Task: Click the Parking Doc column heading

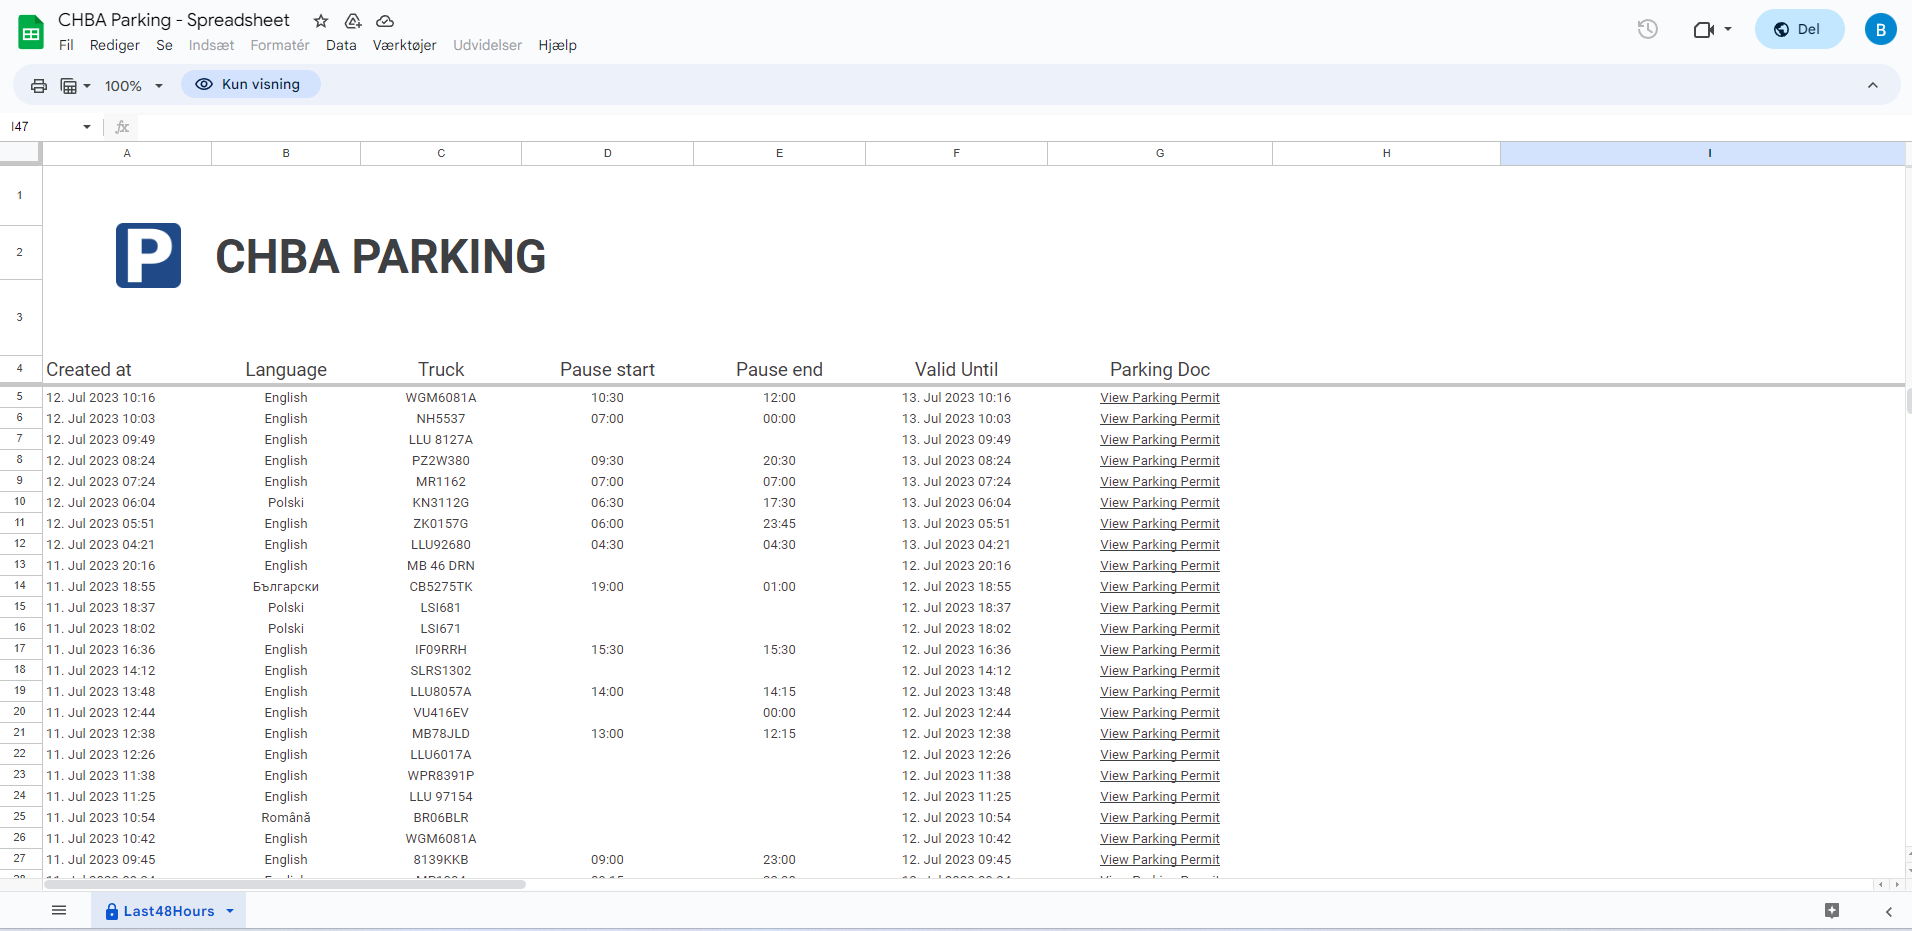Action: click(x=1160, y=370)
